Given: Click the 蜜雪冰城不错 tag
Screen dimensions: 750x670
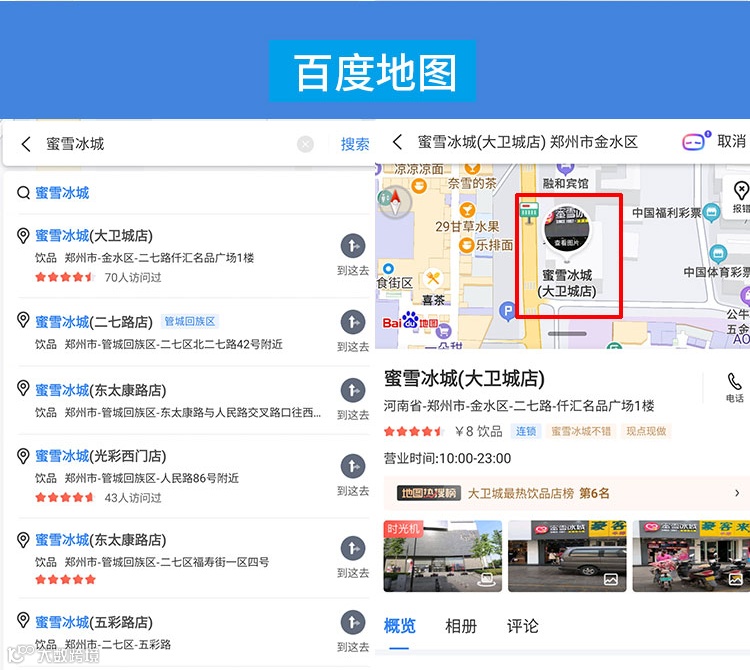Looking at the screenshot, I should point(581,431).
